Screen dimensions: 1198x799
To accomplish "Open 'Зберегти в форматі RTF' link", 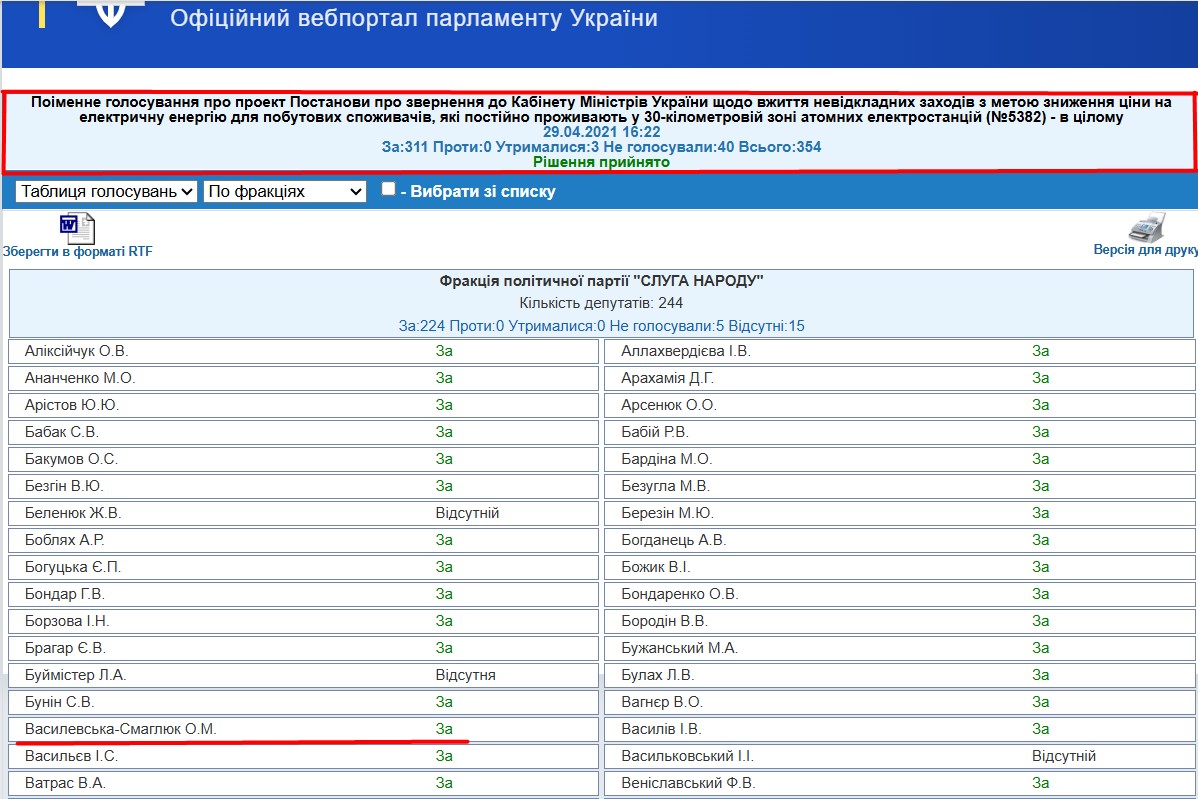I will [x=77, y=251].
